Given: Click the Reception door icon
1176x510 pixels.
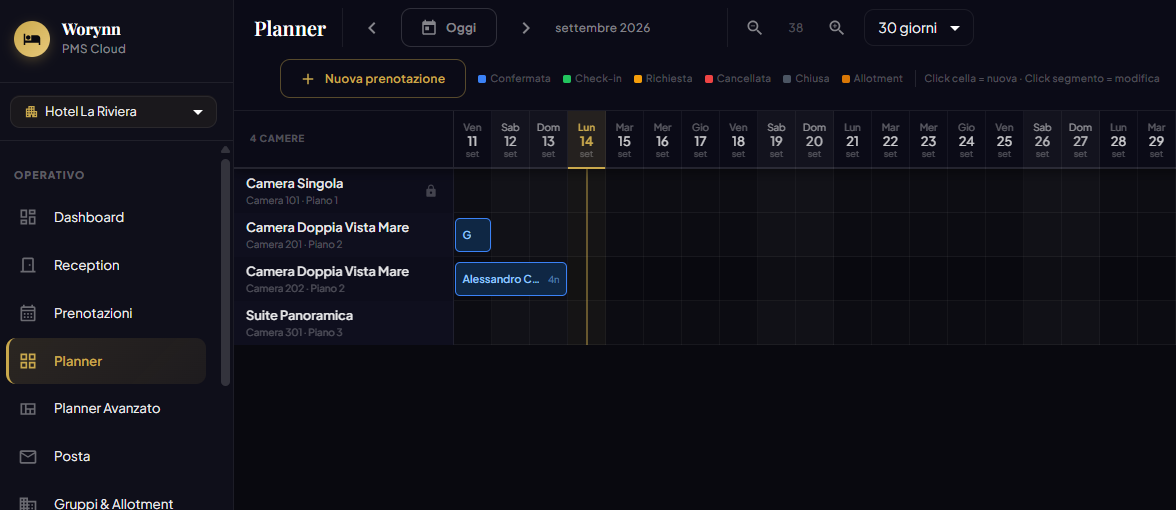Looking at the screenshot, I should (28, 266).
